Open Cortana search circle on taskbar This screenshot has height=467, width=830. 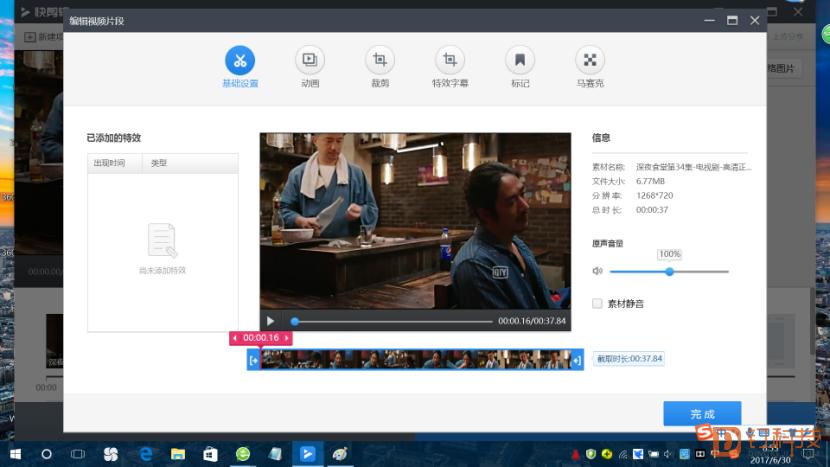pyautogui.click(x=47, y=454)
